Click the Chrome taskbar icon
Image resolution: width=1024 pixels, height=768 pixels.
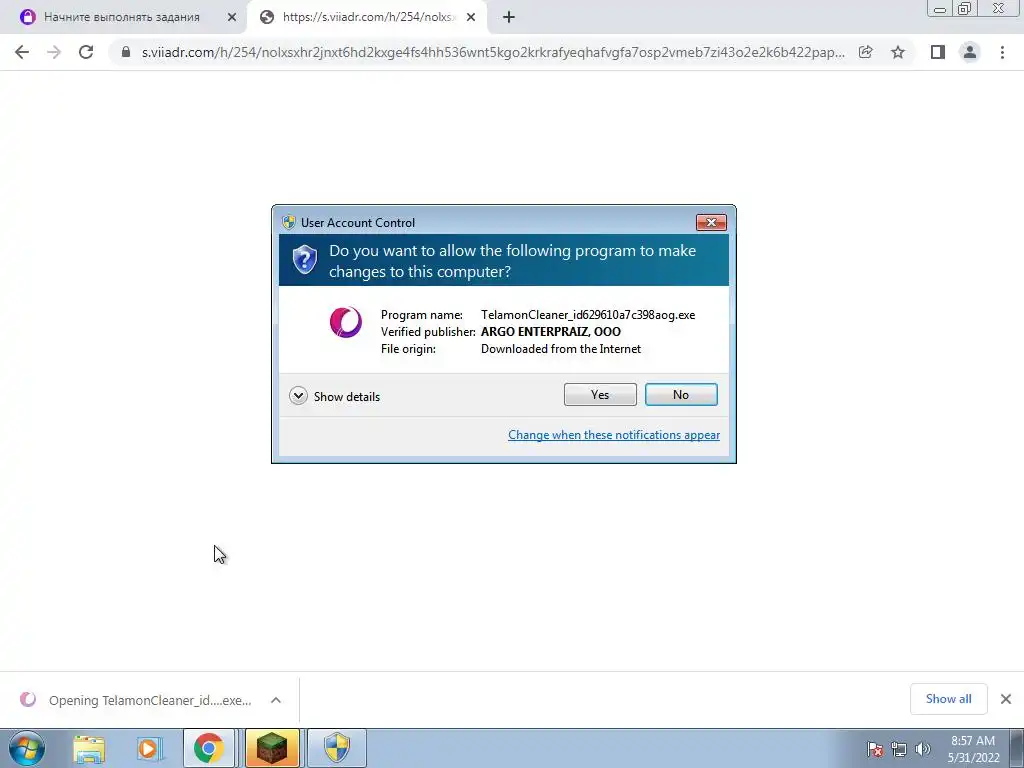coord(208,748)
